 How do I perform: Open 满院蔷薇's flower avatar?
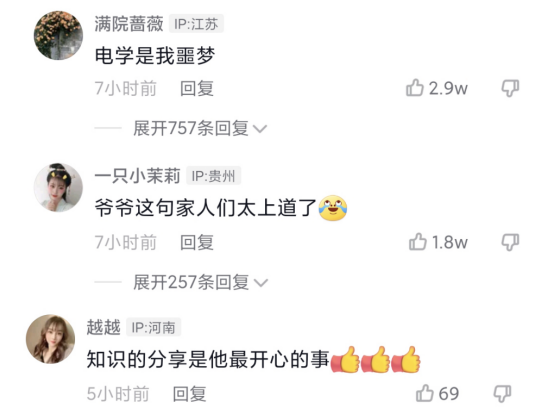[58, 35]
